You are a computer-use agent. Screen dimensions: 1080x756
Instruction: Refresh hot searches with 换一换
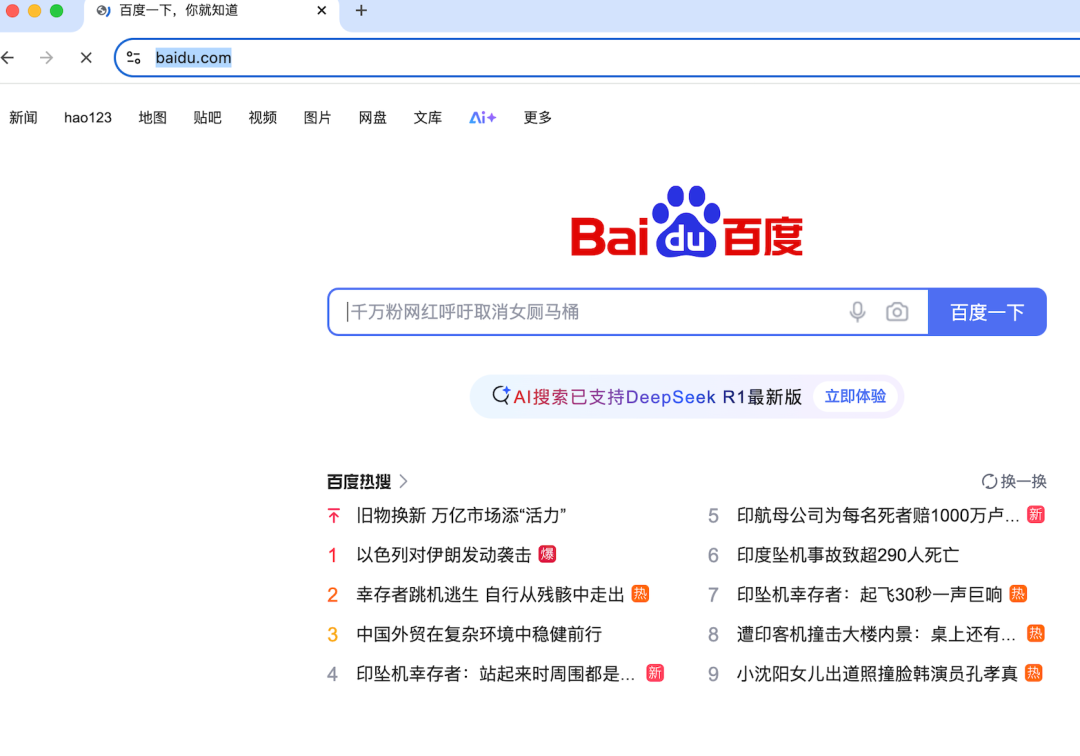point(1014,481)
